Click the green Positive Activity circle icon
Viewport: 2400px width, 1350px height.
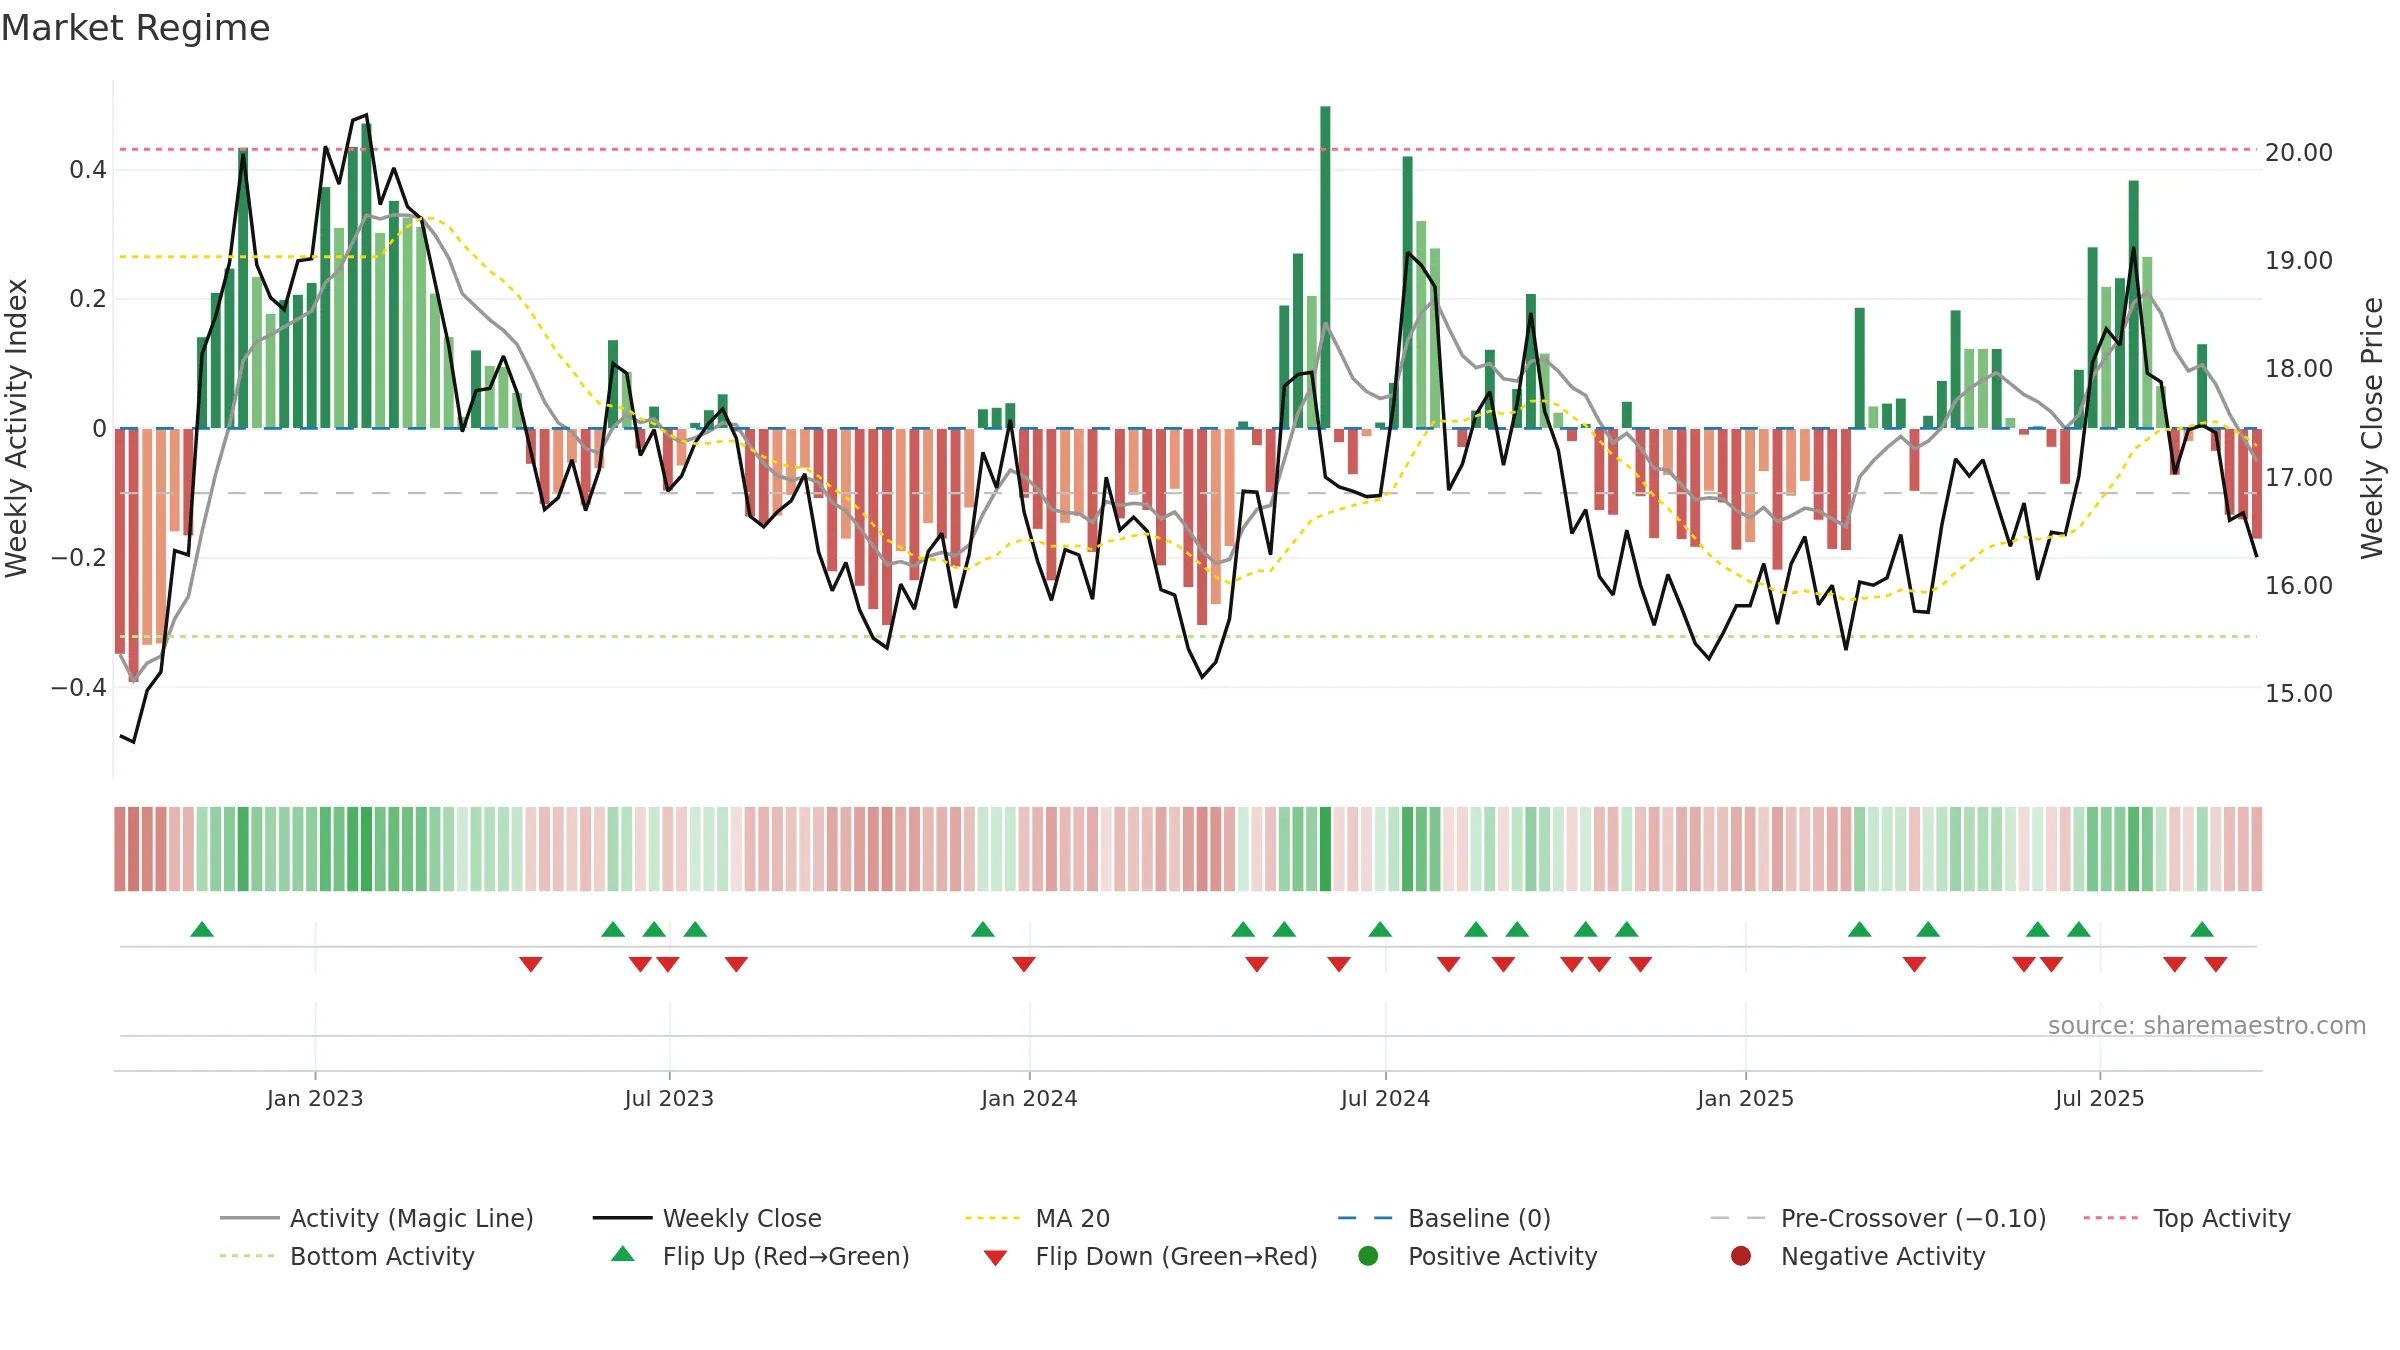(x=1368, y=1256)
